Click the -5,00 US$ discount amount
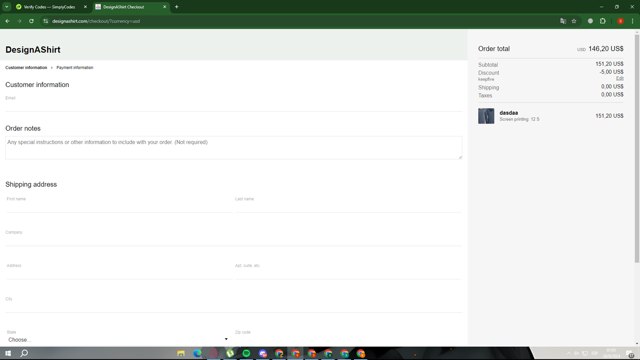Viewport: 640px width, 360px height. [x=611, y=72]
